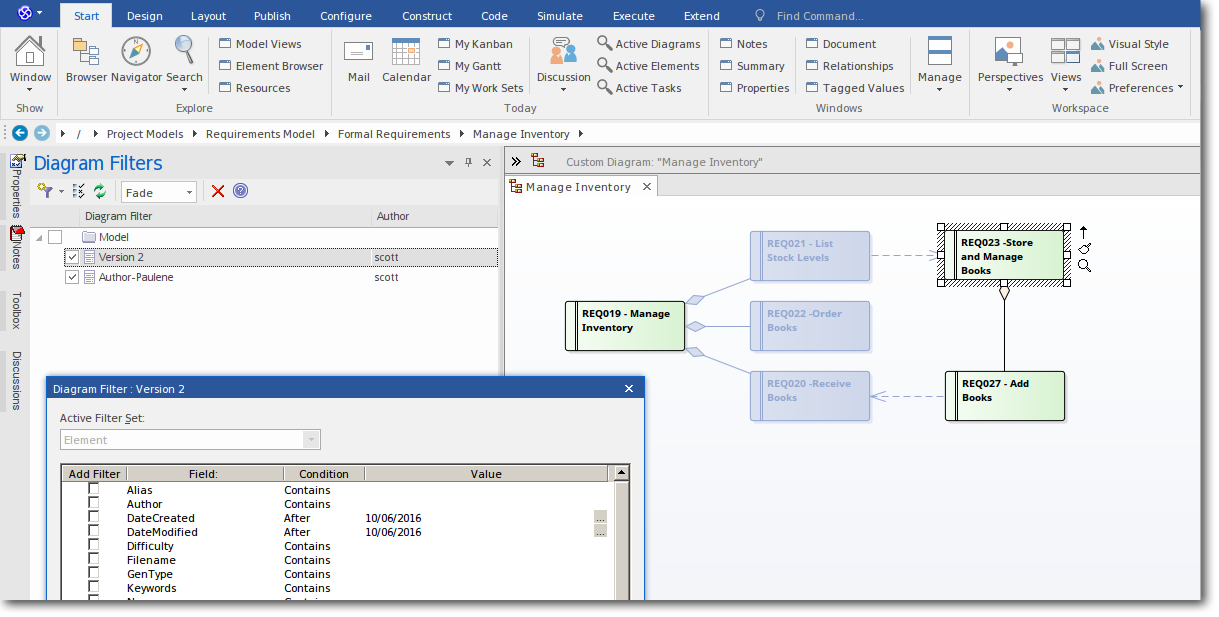Refresh the Diagram Filters list

point(99,190)
